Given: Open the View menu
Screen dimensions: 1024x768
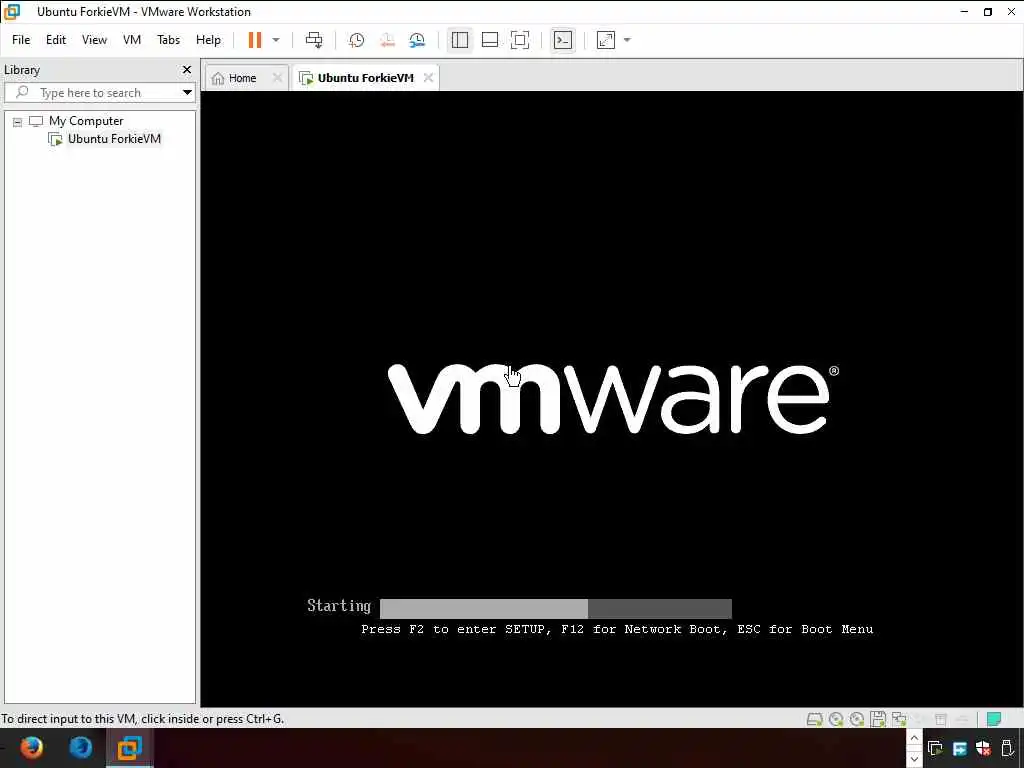Looking at the screenshot, I should tap(94, 40).
